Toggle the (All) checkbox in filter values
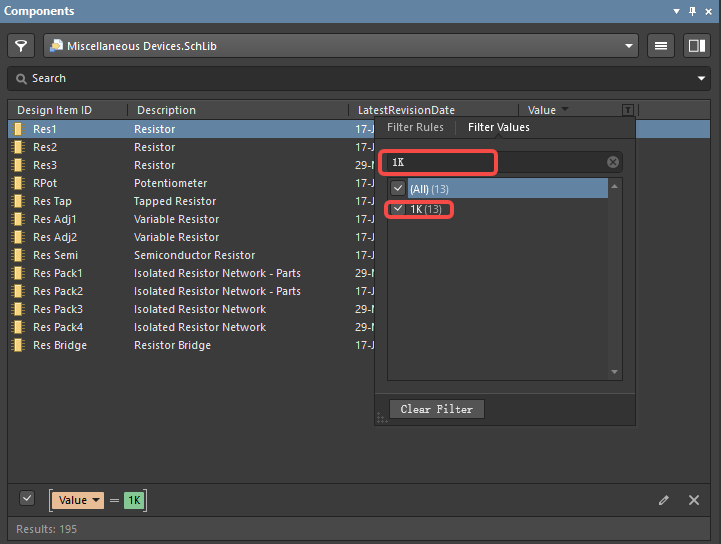This screenshot has height=544, width=721. click(398, 189)
